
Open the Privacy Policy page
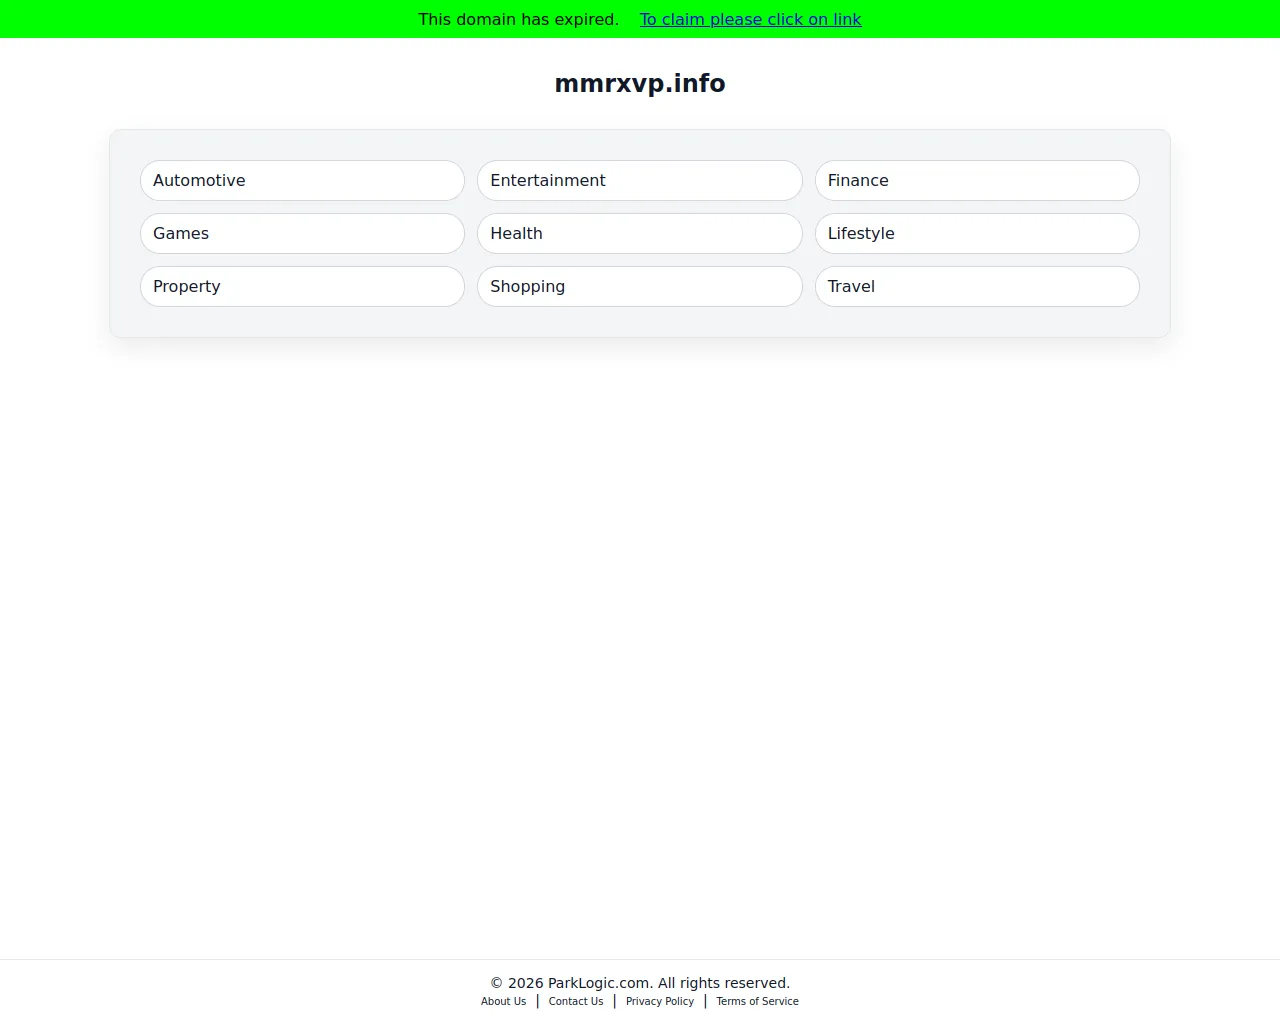click(659, 1001)
